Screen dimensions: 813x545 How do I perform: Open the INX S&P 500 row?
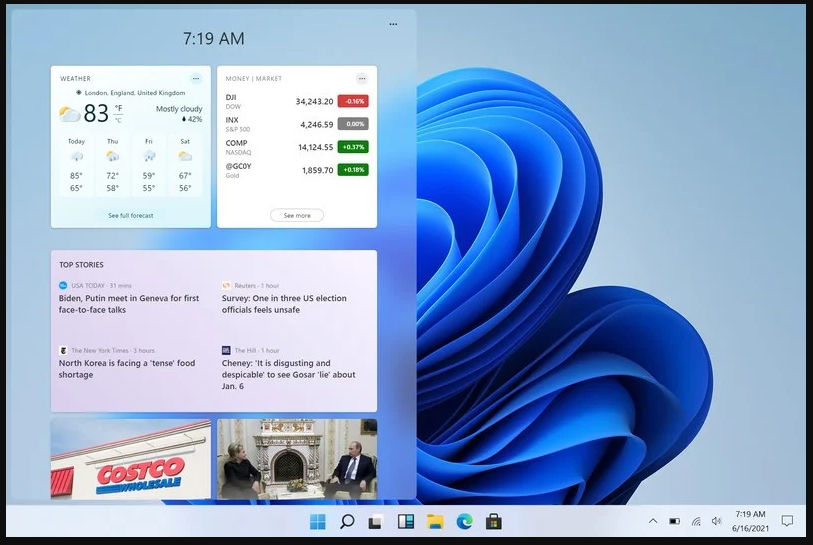click(297, 124)
